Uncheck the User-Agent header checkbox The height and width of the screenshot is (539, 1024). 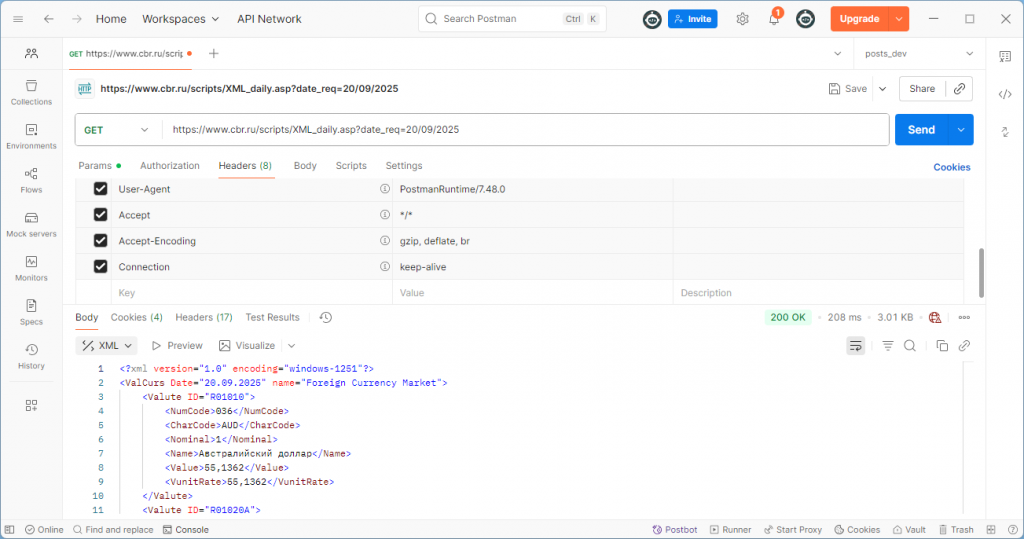point(100,189)
